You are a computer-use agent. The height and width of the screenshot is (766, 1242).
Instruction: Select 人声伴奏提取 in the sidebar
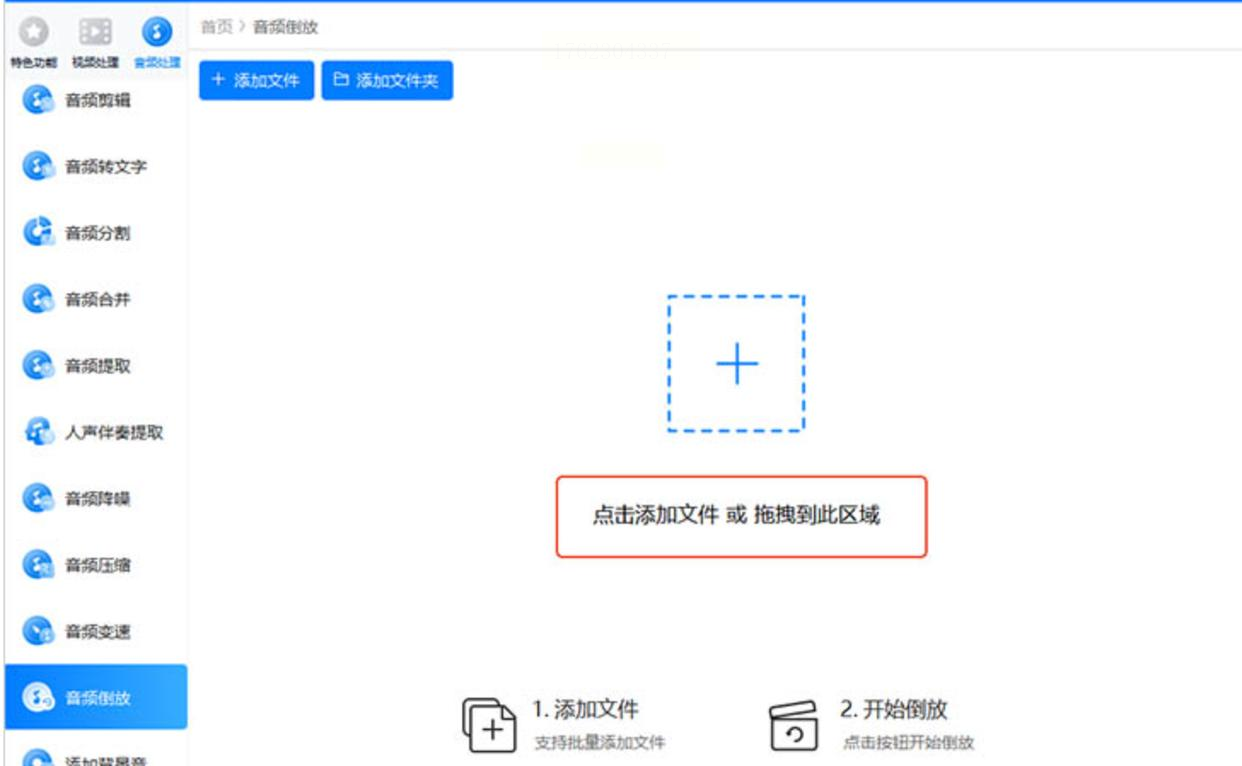96,432
